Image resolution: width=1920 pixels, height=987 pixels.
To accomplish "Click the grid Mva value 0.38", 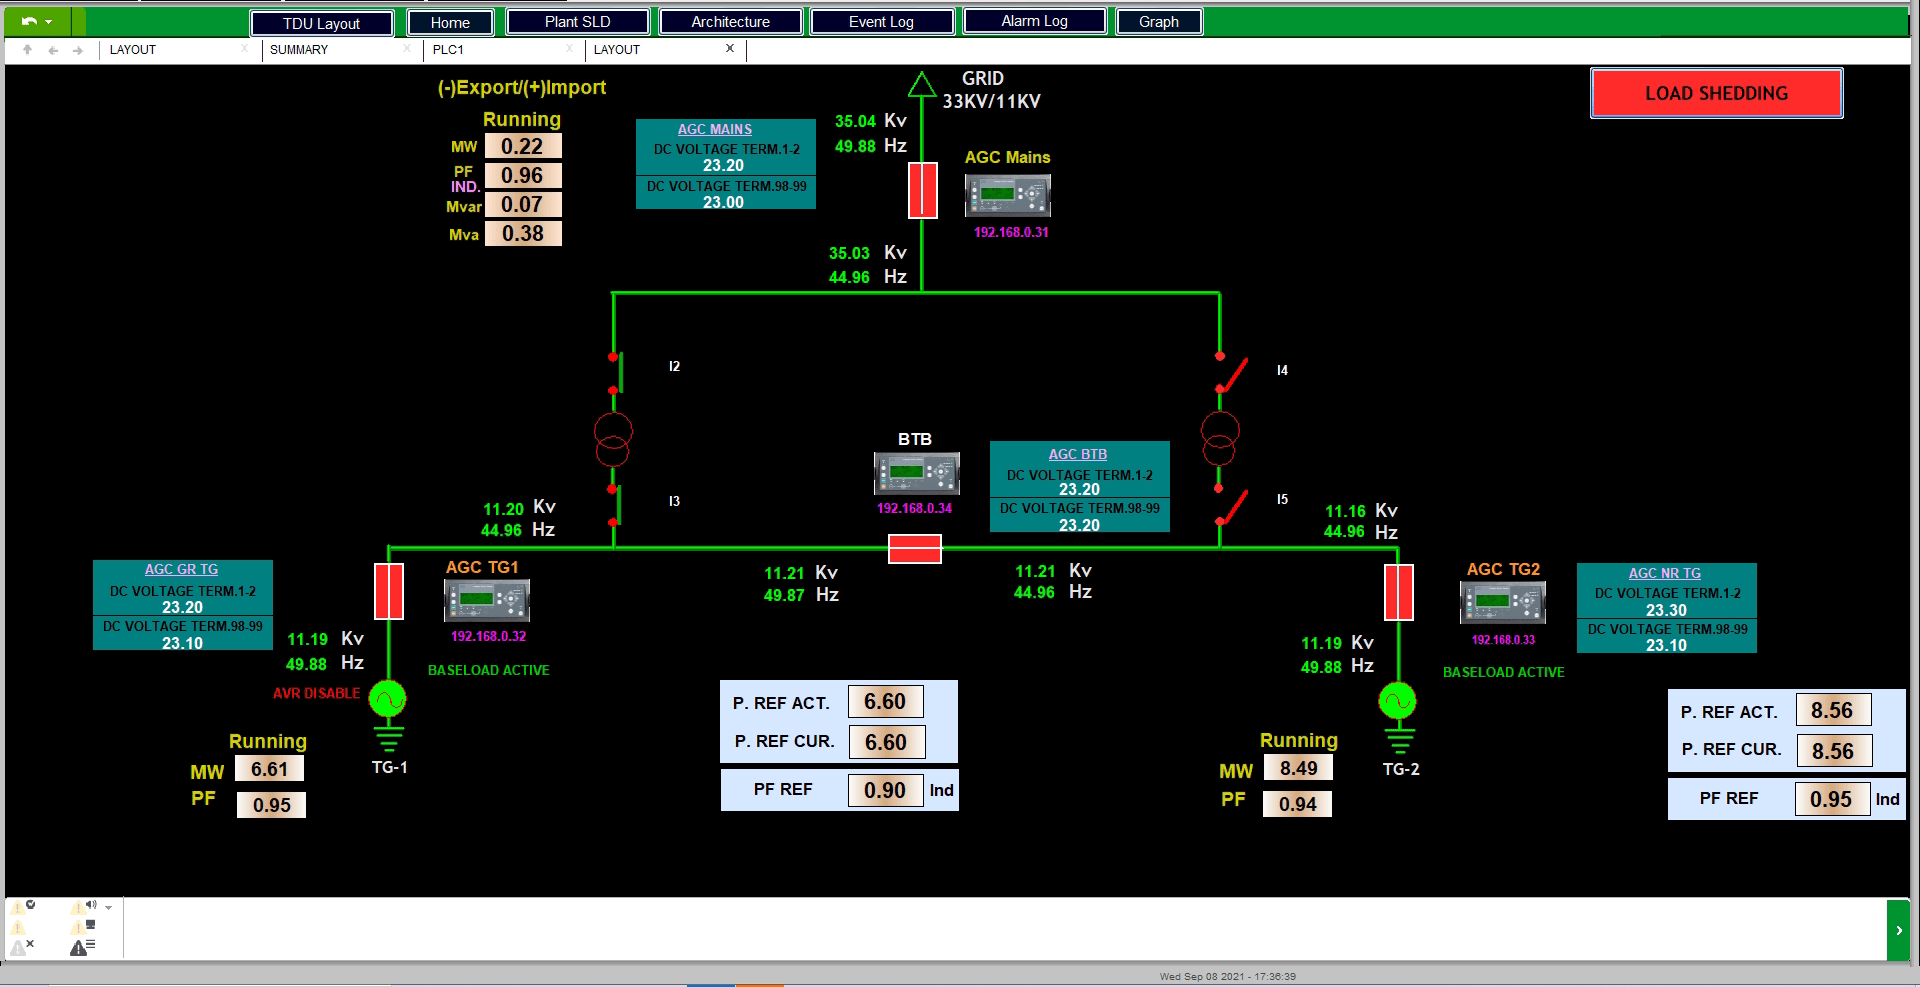I will pos(523,233).
